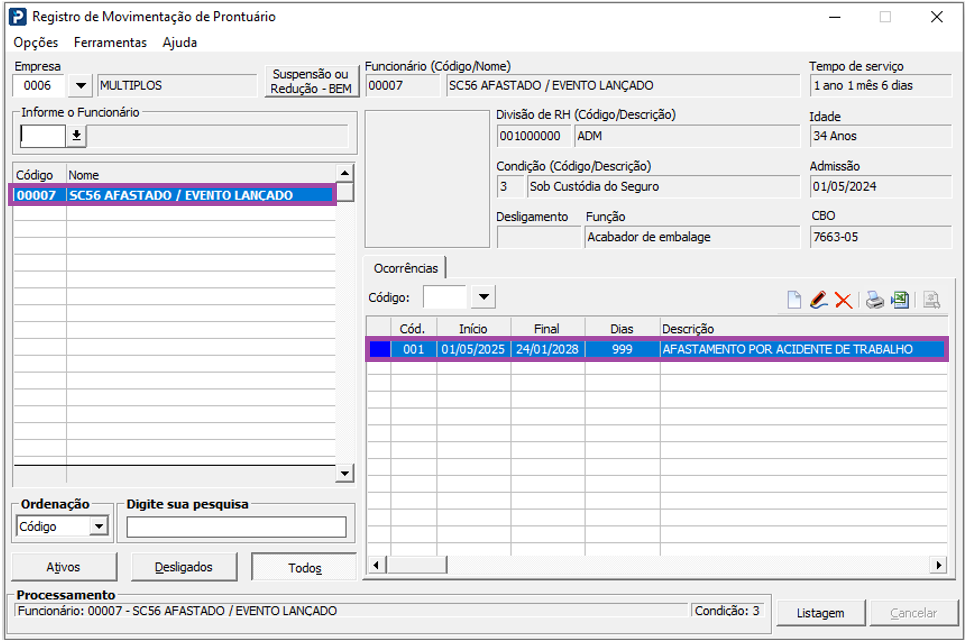Click occurrence start date 01/05/2025
This screenshot has width=966, height=640.
[x=473, y=349]
